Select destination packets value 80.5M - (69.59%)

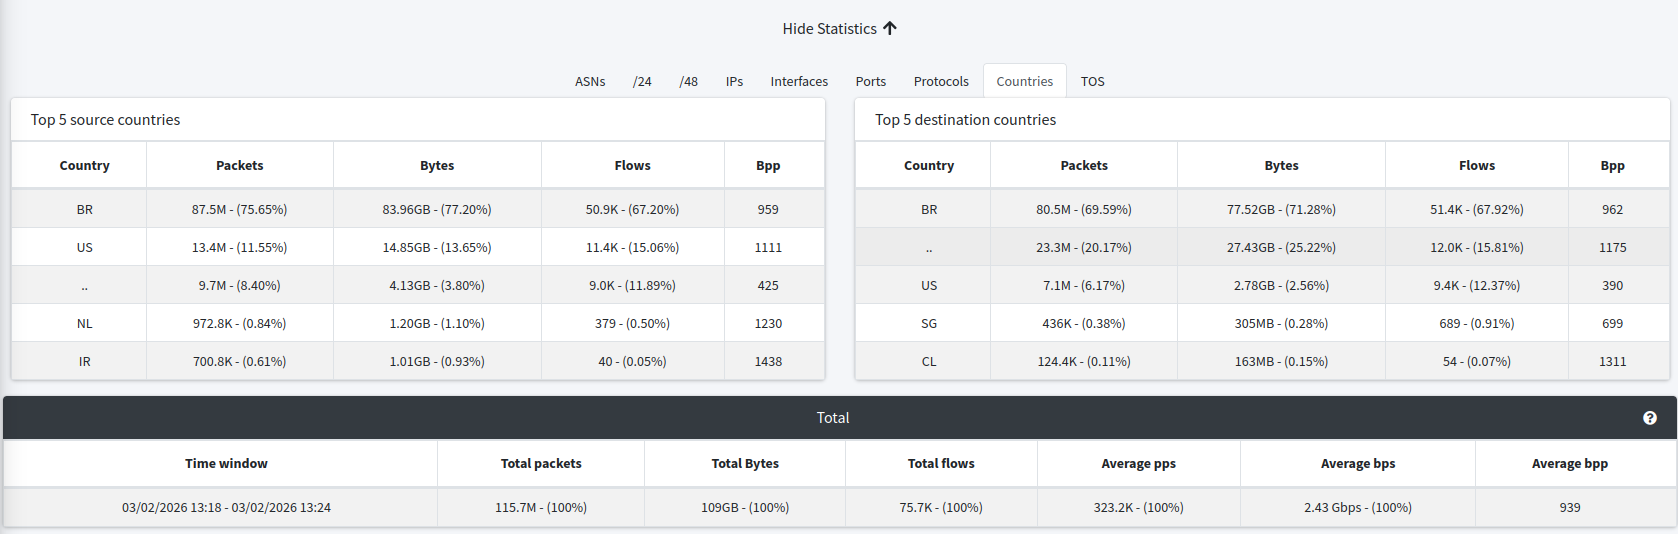click(x=1084, y=209)
